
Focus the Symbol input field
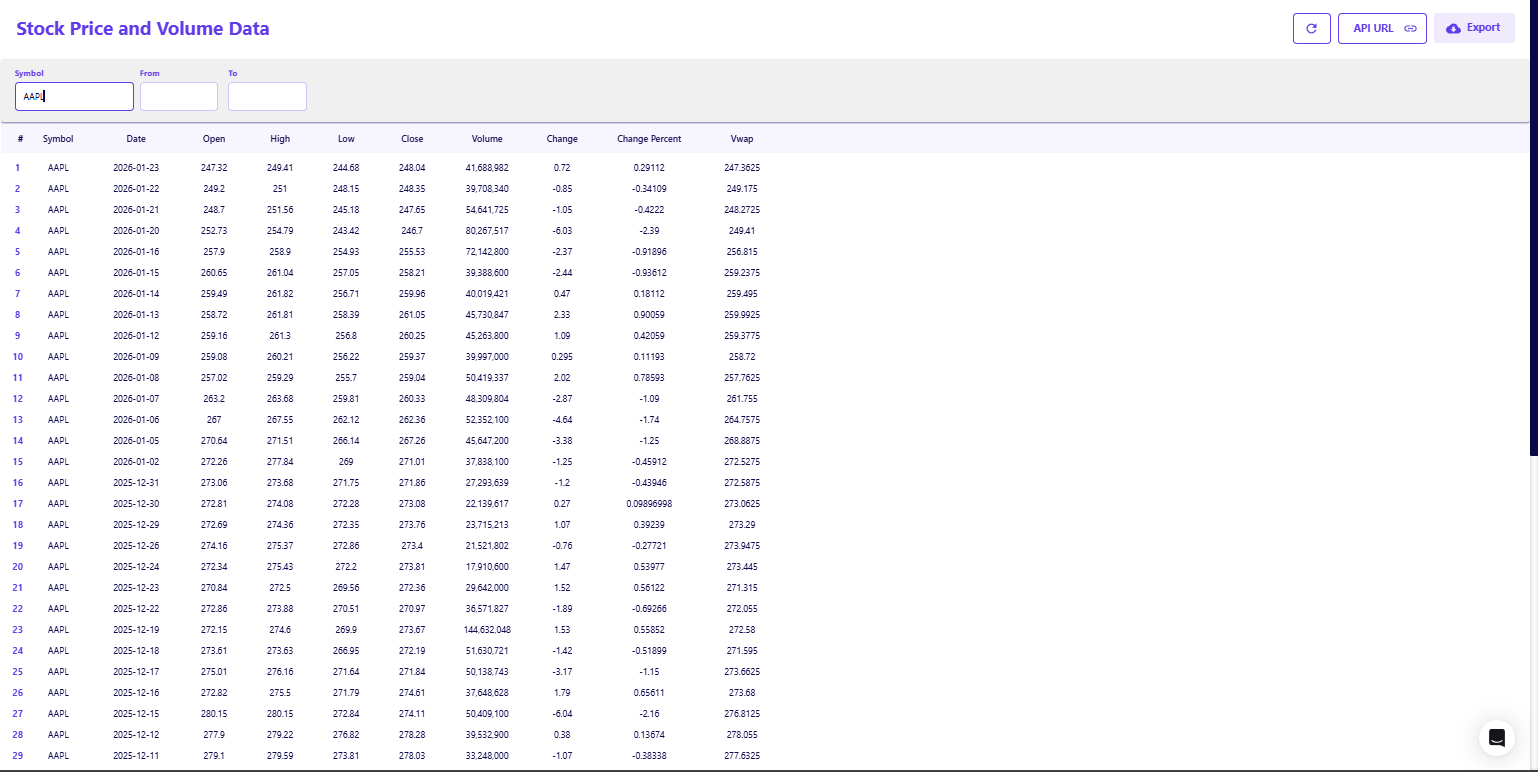pyautogui.click(x=74, y=96)
